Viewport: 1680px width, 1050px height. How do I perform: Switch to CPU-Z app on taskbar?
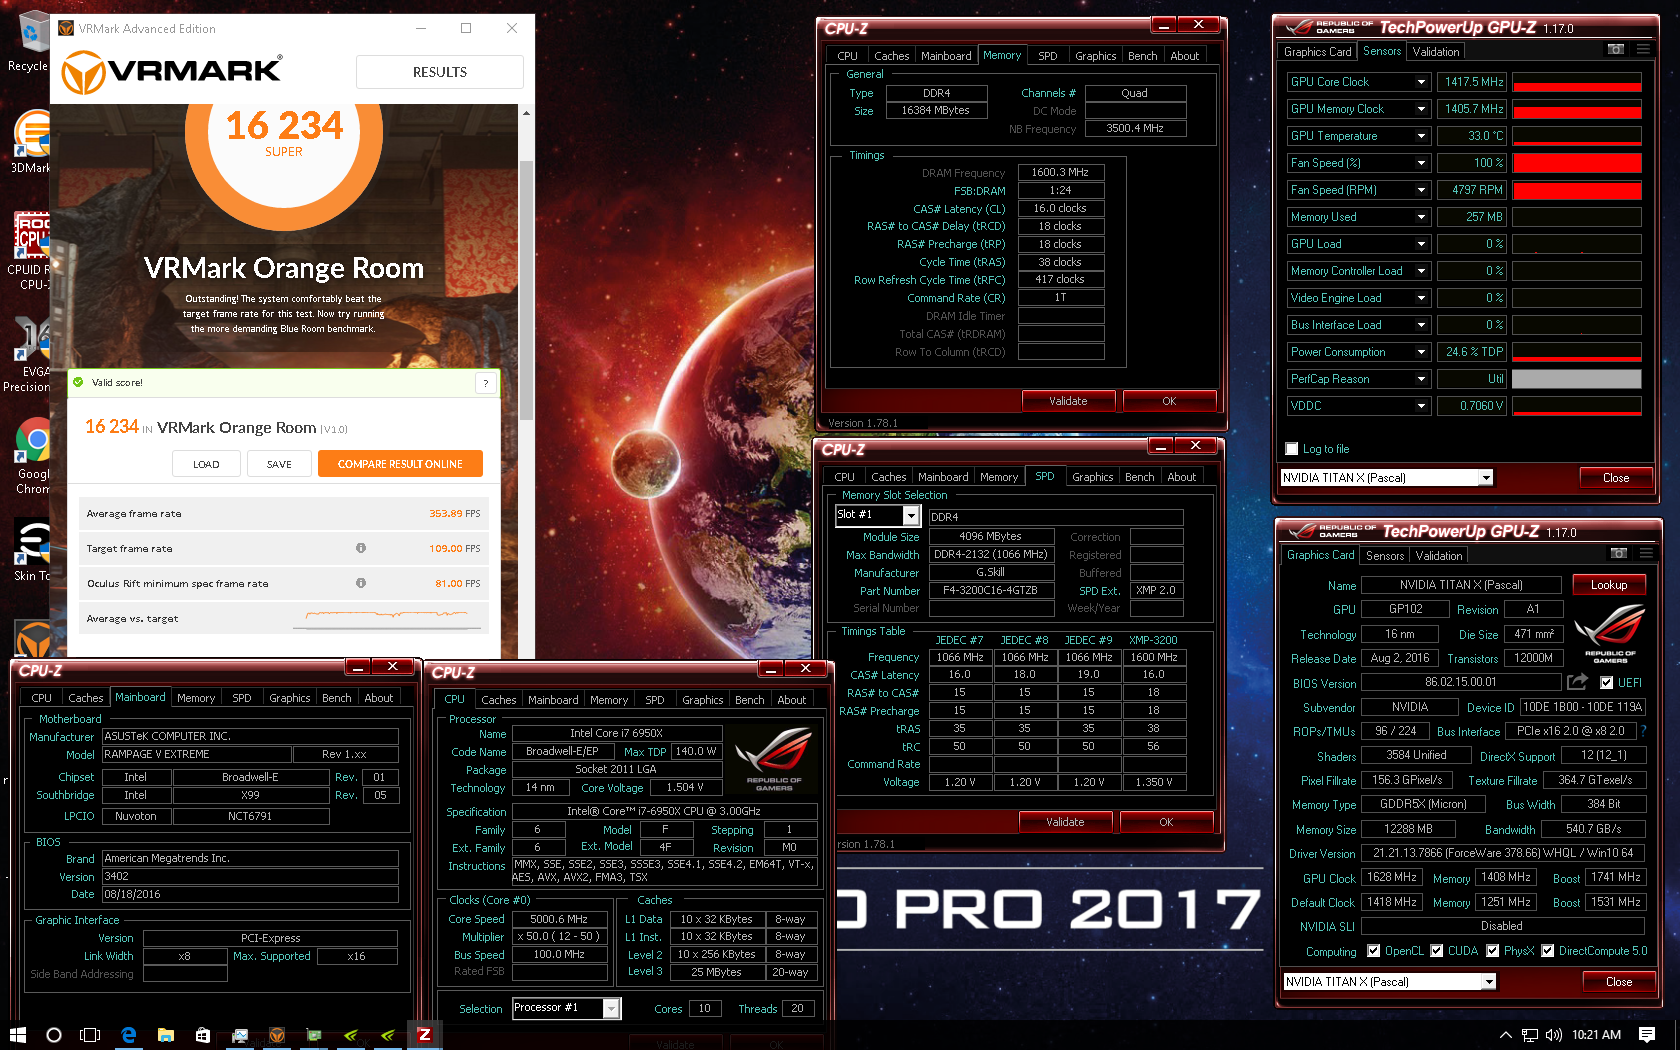click(x=424, y=1035)
